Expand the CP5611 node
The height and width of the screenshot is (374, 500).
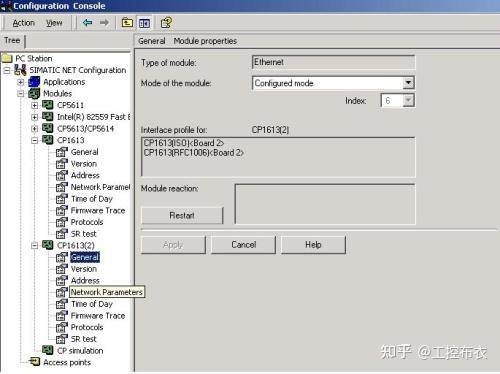(34, 105)
